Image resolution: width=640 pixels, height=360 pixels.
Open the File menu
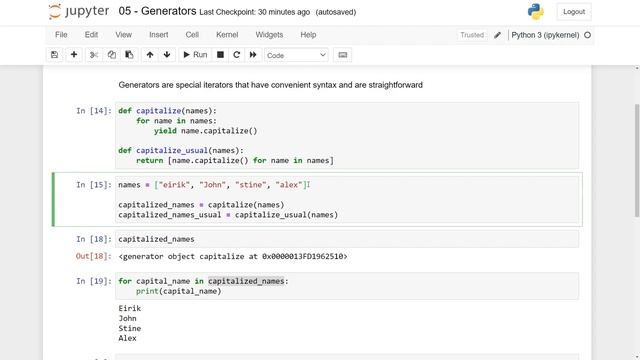tap(61, 35)
